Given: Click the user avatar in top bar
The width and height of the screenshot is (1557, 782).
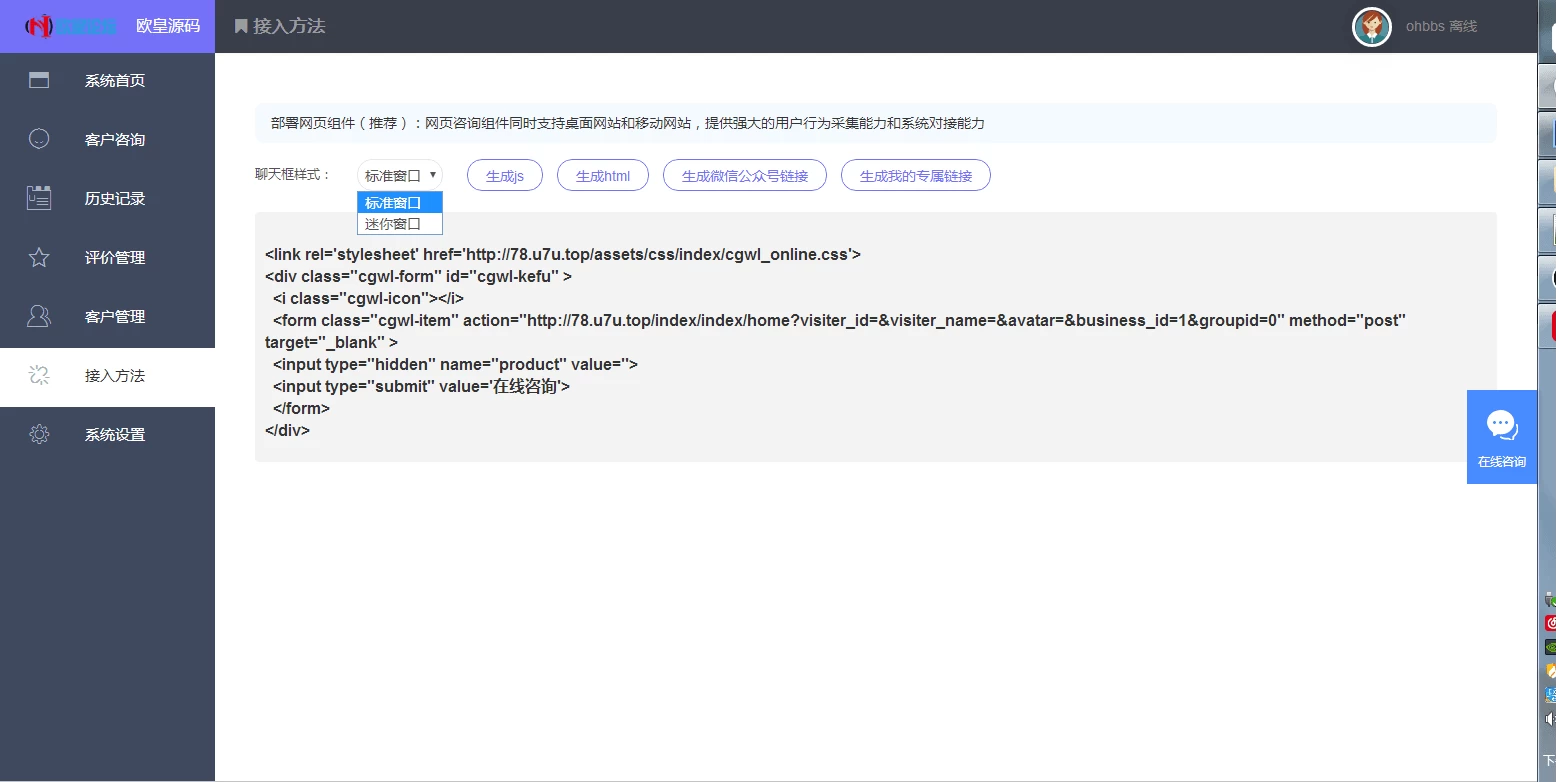Looking at the screenshot, I should coord(1371,27).
